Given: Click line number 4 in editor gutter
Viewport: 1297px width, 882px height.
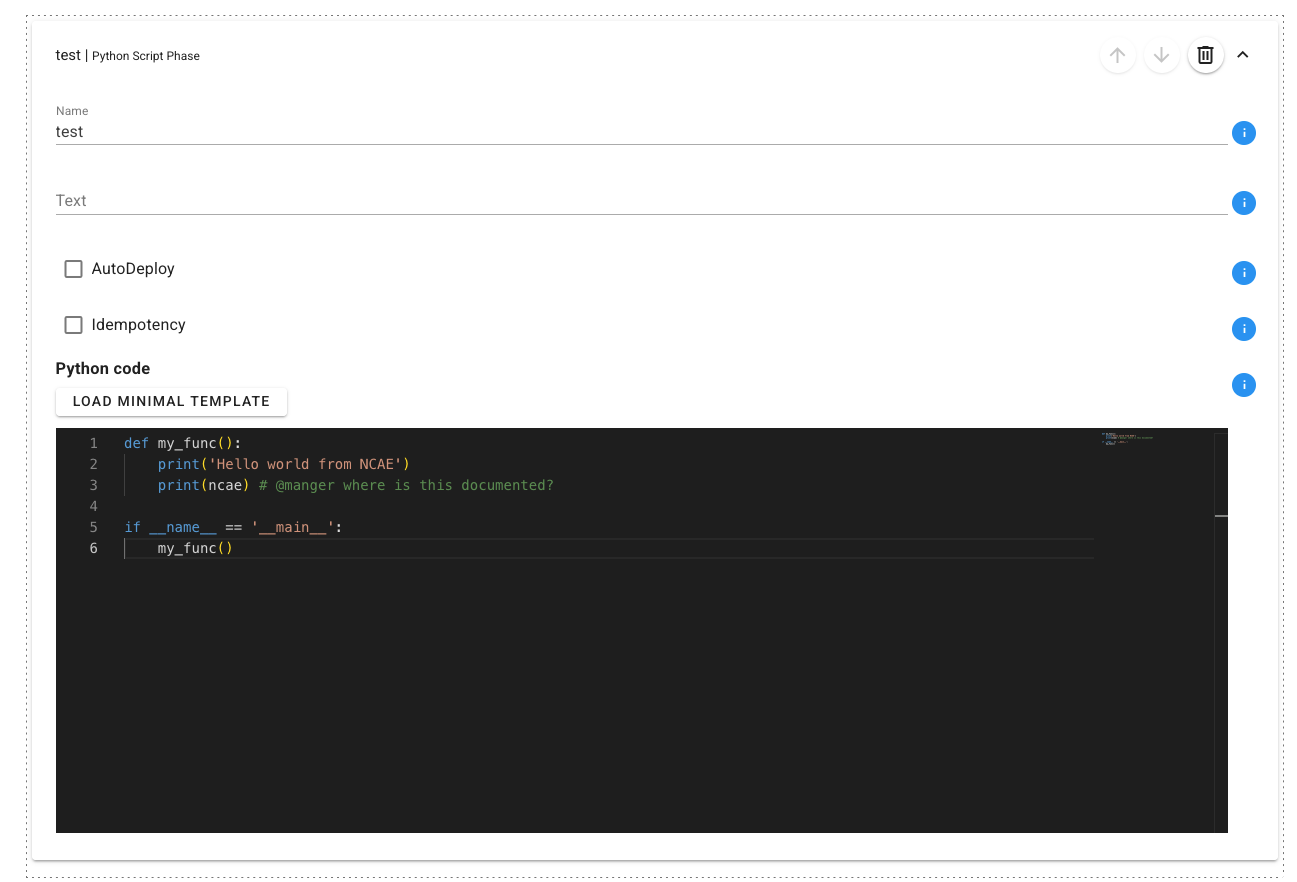Looking at the screenshot, I should [x=93, y=506].
